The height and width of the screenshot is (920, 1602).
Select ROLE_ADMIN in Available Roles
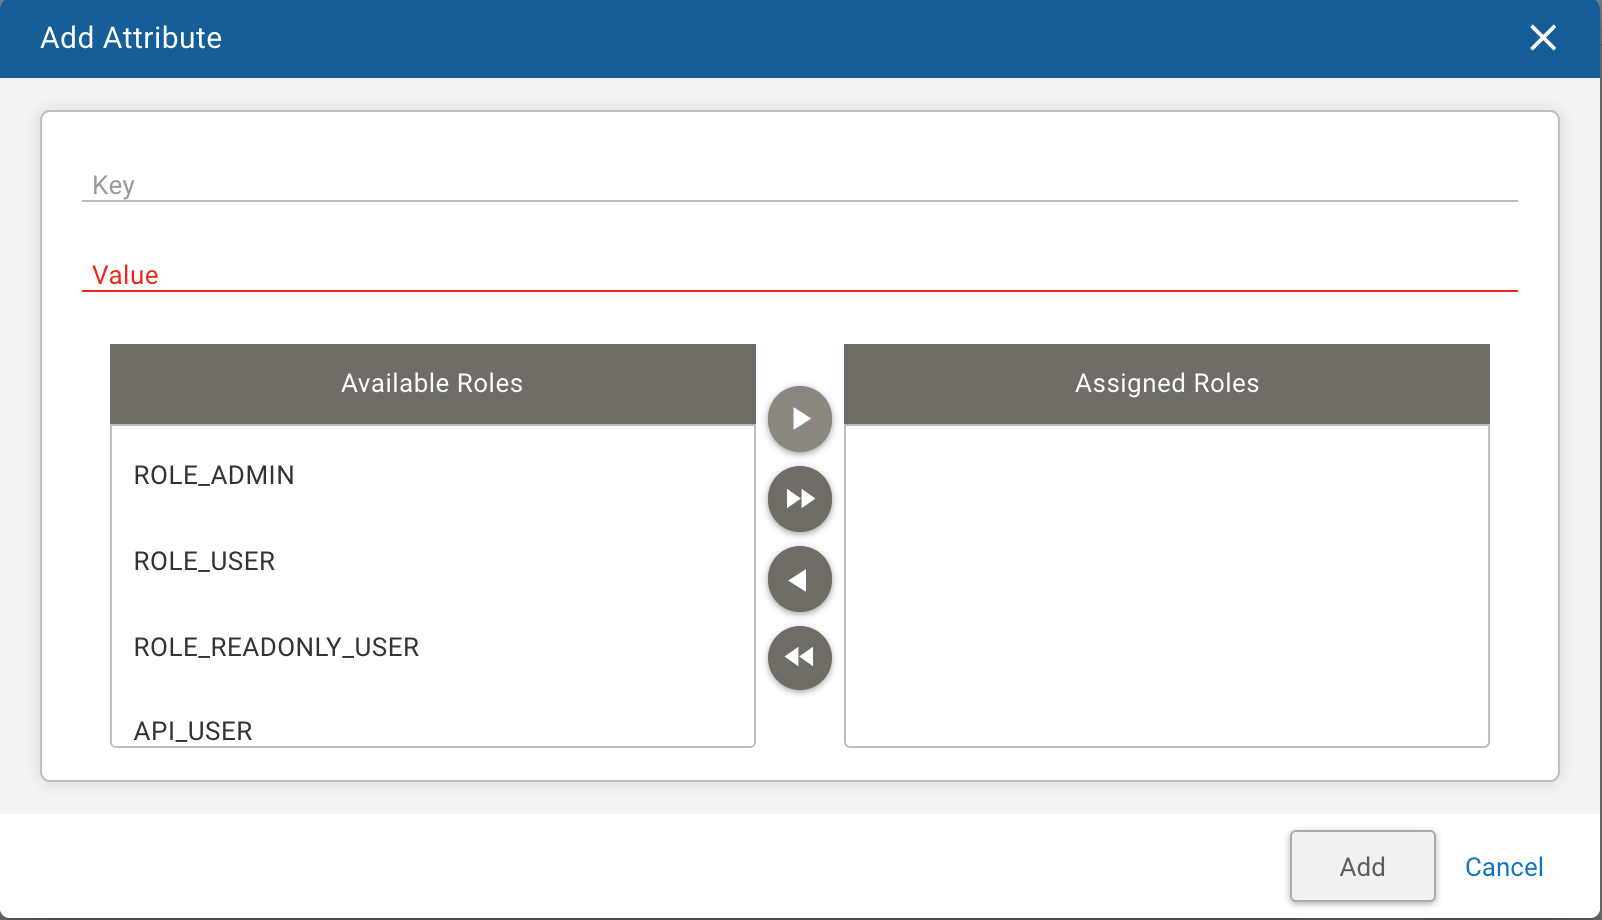point(214,475)
